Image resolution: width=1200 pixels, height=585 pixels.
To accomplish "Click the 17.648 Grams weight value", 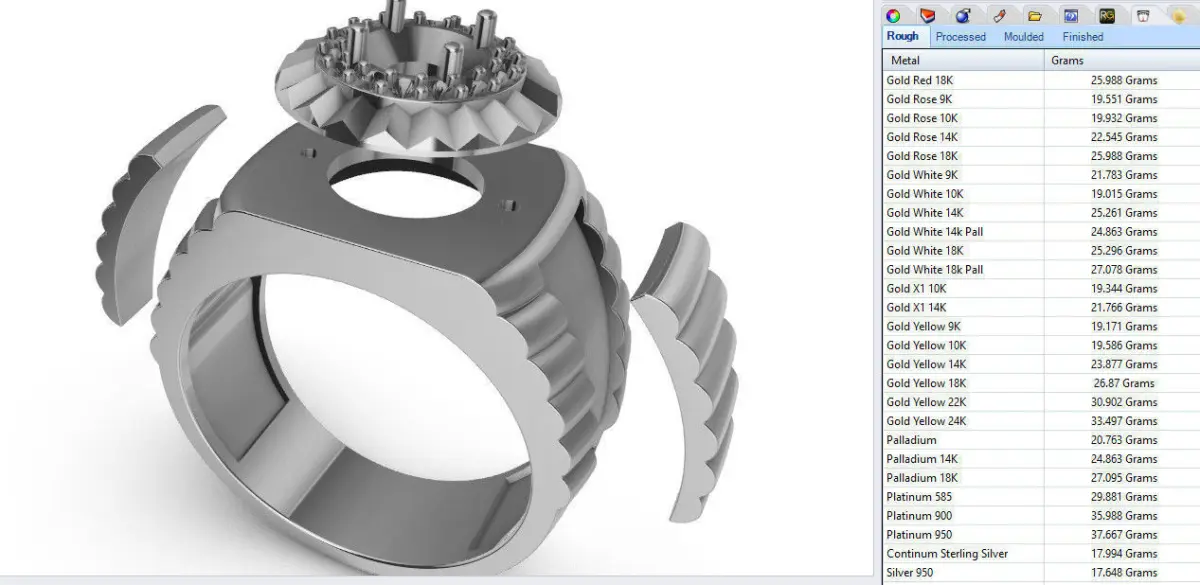I will click(x=1124, y=574).
